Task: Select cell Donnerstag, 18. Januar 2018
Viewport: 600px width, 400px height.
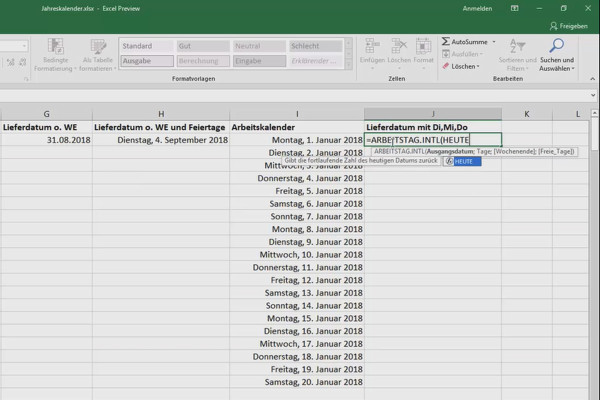Action: pos(297,356)
